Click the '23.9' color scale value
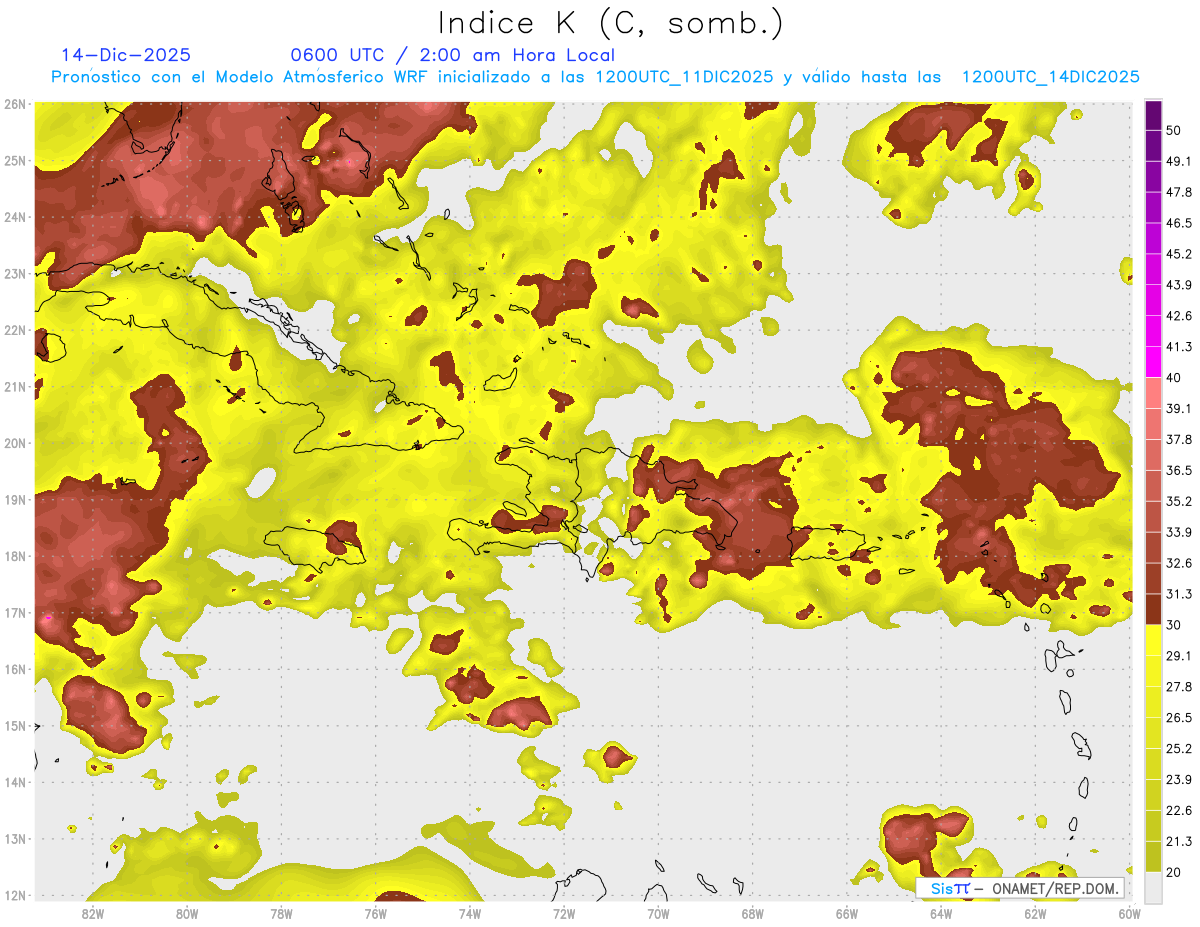 [x=1179, y=780]
